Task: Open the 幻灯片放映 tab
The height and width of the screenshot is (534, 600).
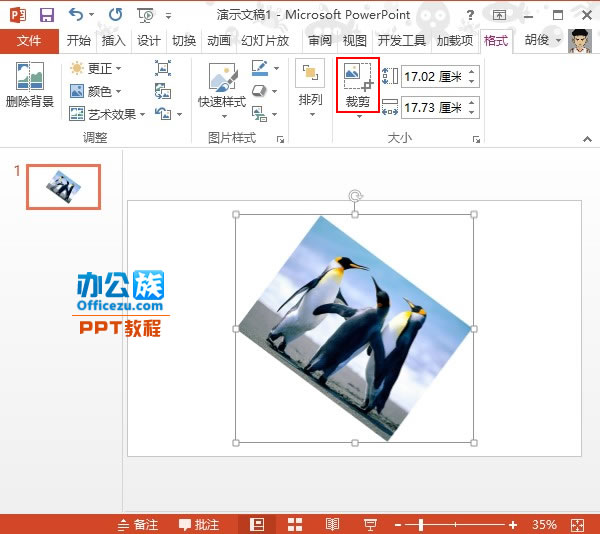Action: [x=265, y=41]
